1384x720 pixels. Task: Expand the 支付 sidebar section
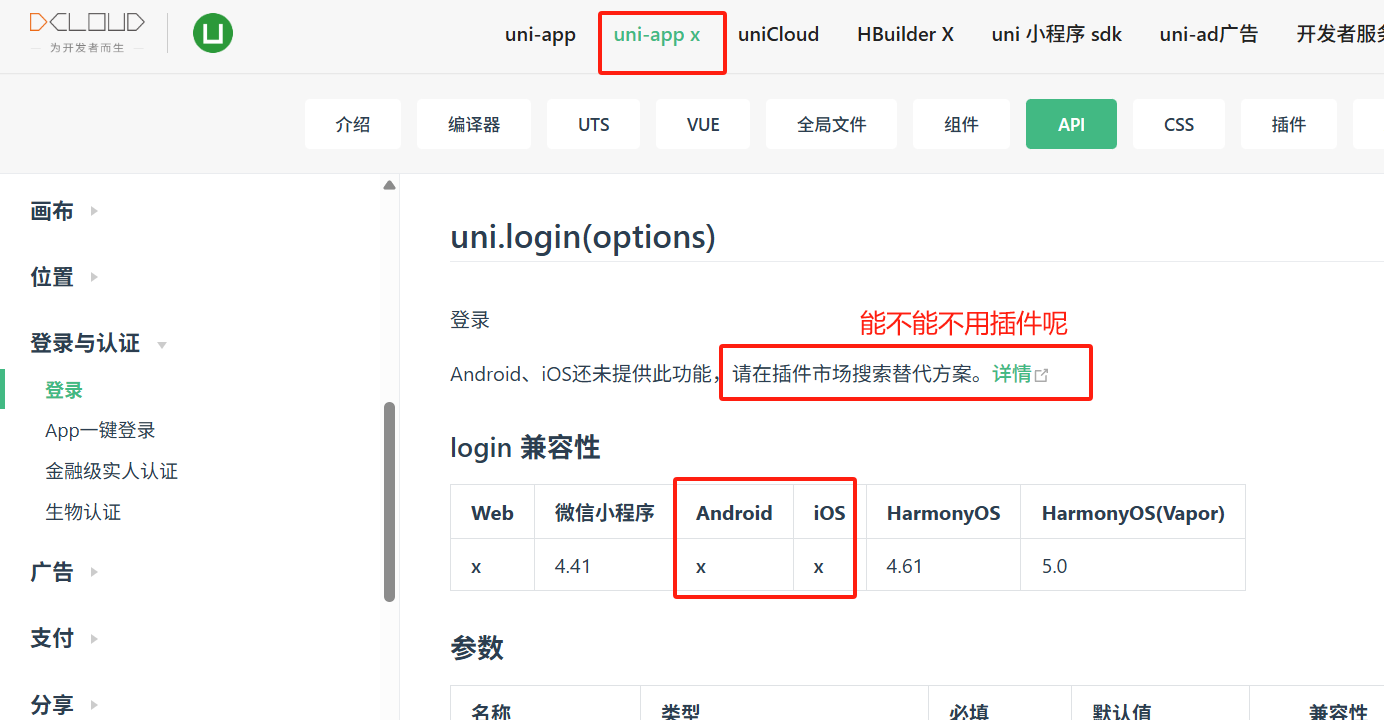[64, 638]
